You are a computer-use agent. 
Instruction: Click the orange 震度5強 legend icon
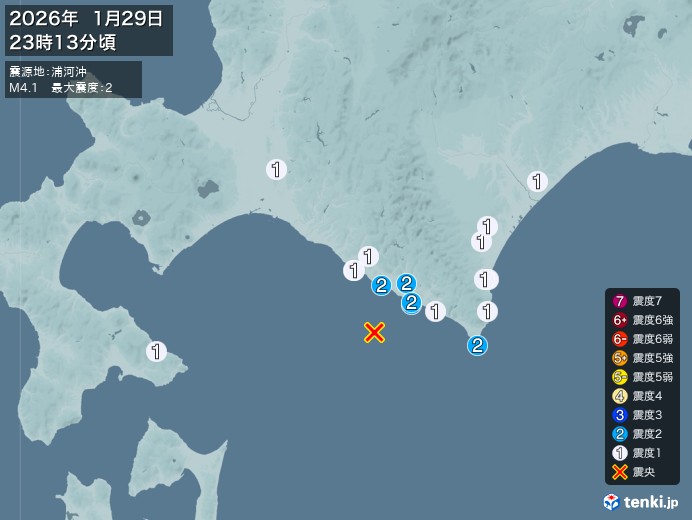pos(620,358)
